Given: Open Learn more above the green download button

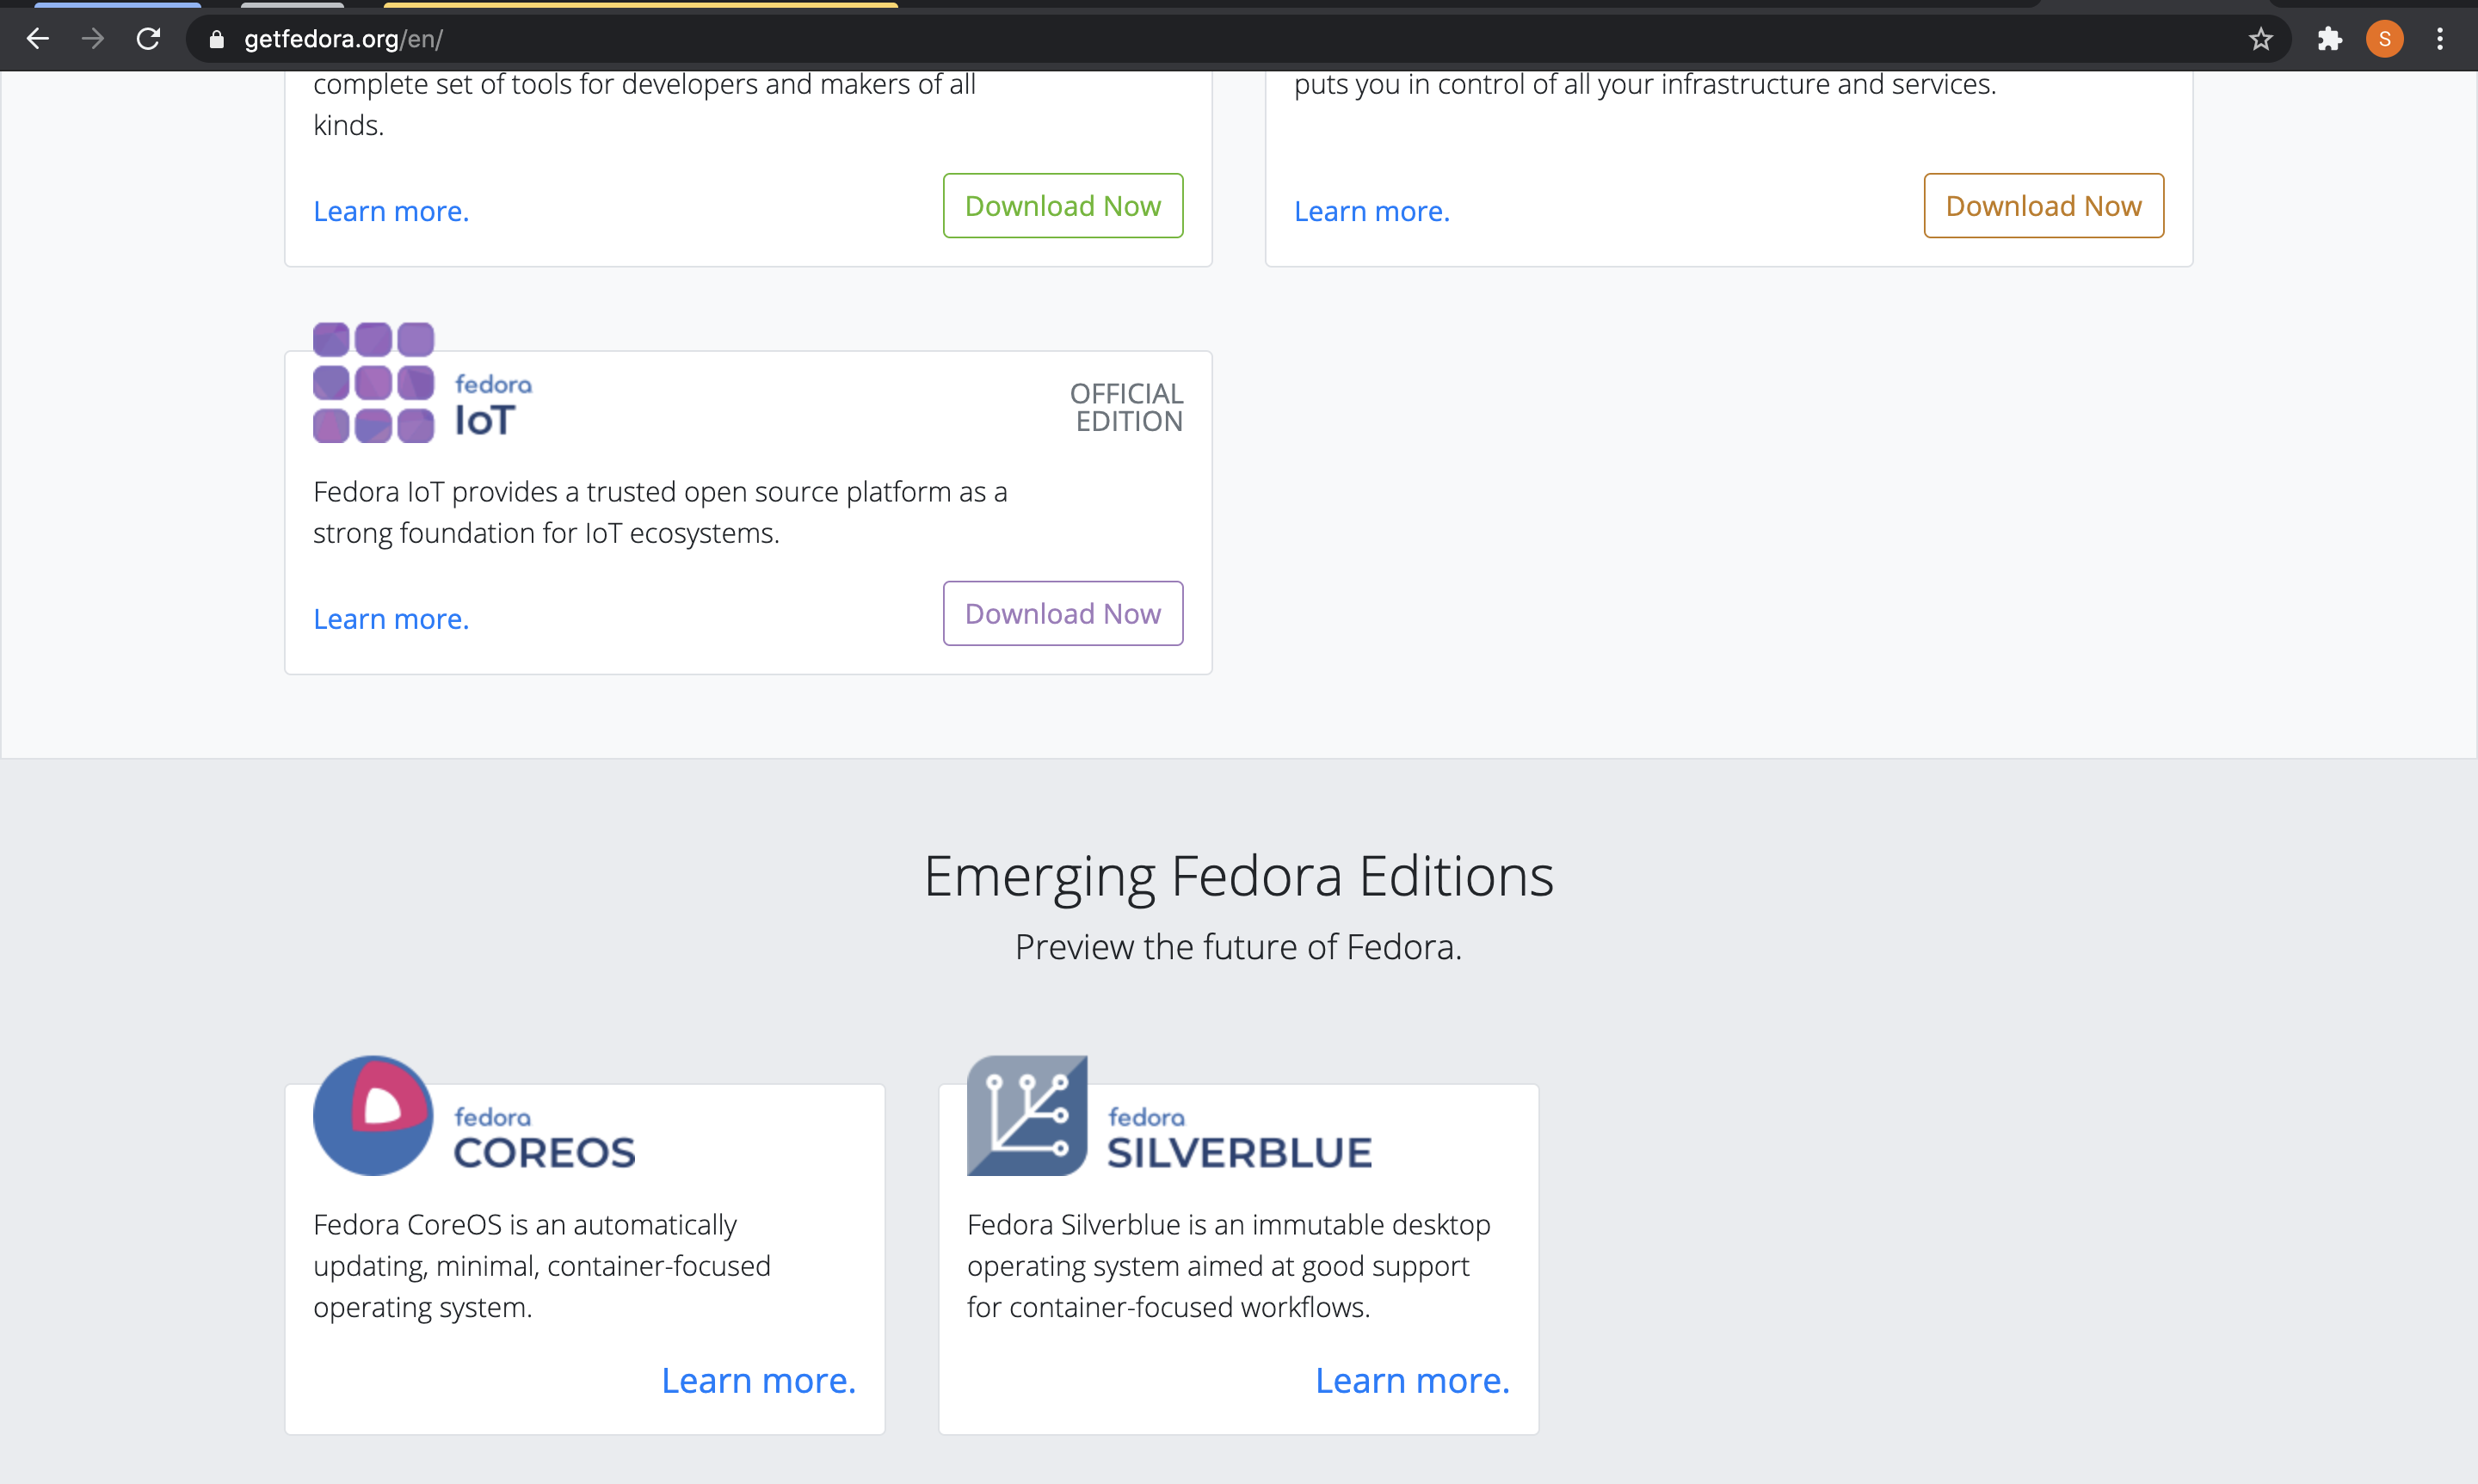Looking at the screenshot, I should point(391,211).
